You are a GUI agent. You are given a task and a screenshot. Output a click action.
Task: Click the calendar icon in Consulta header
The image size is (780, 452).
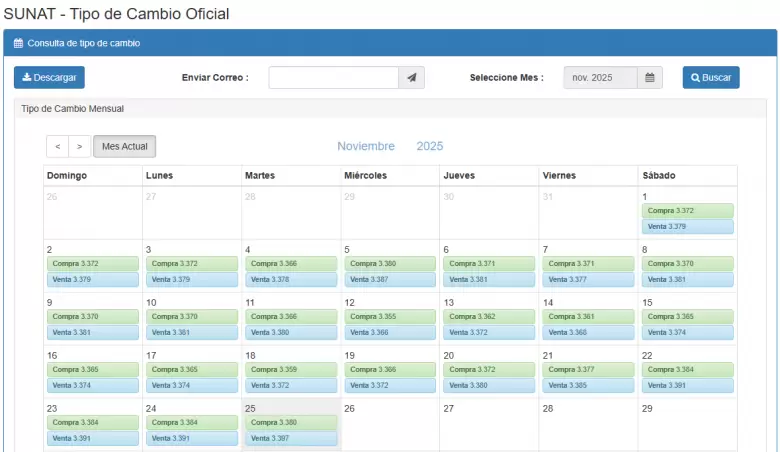(x=18, y=44)
